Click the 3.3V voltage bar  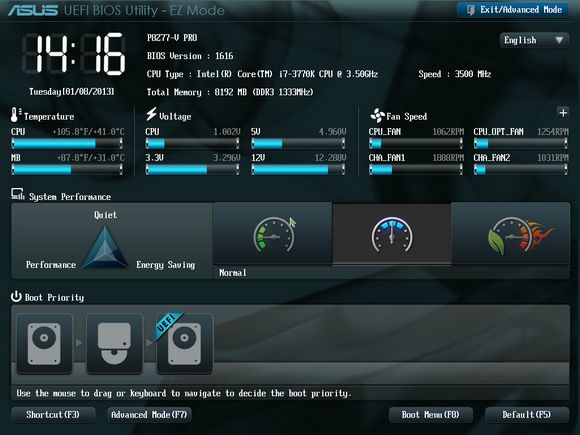192,169
